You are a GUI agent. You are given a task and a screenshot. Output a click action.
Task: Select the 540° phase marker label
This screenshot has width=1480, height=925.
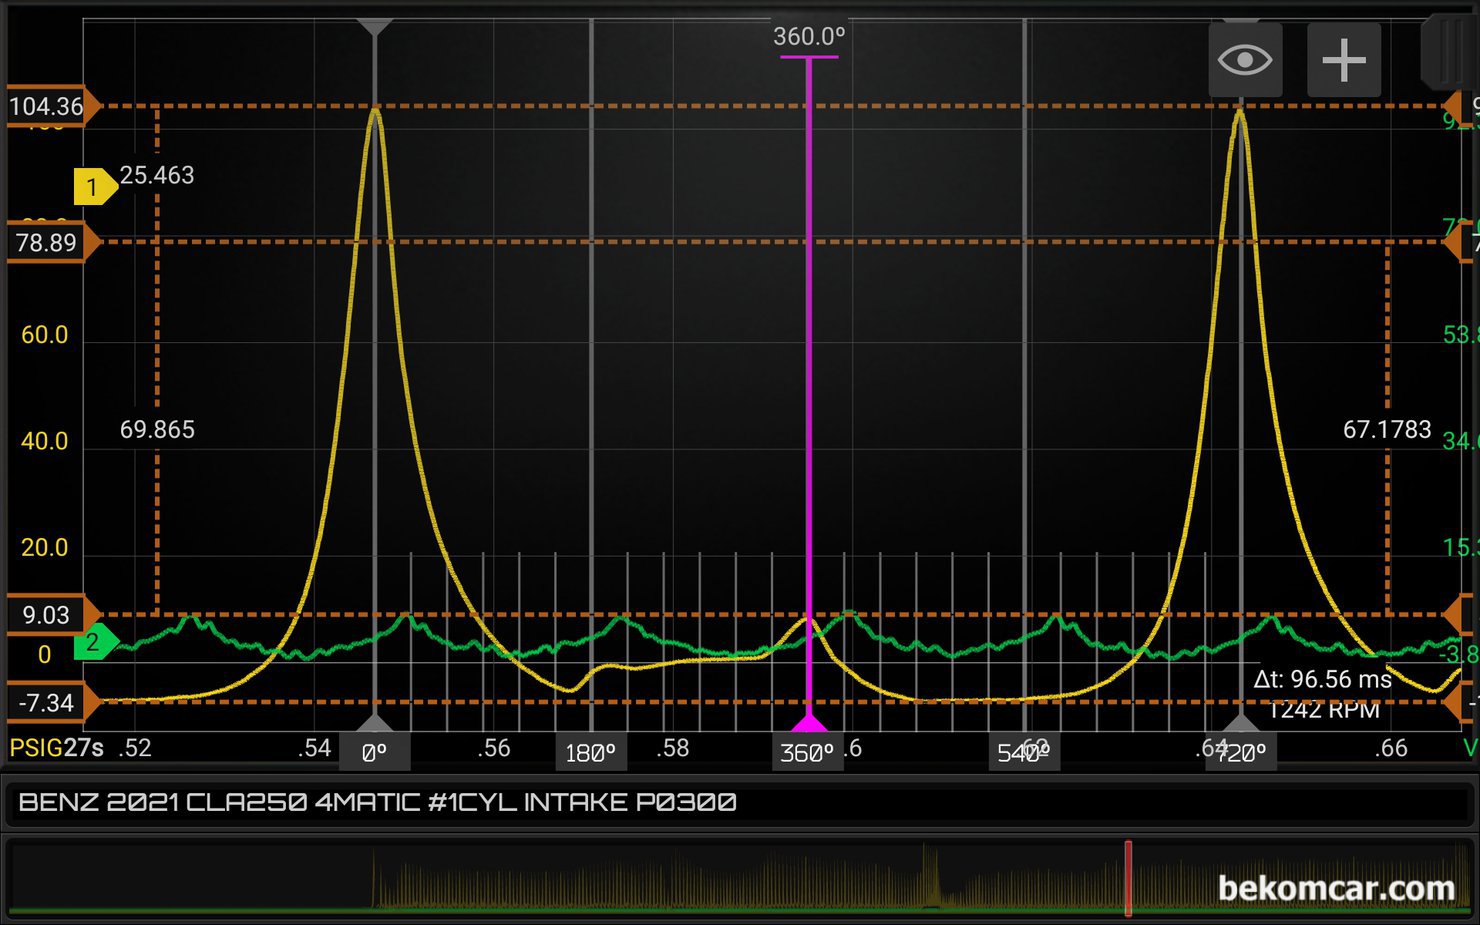pyautogui.click(x=1024, y=753)
